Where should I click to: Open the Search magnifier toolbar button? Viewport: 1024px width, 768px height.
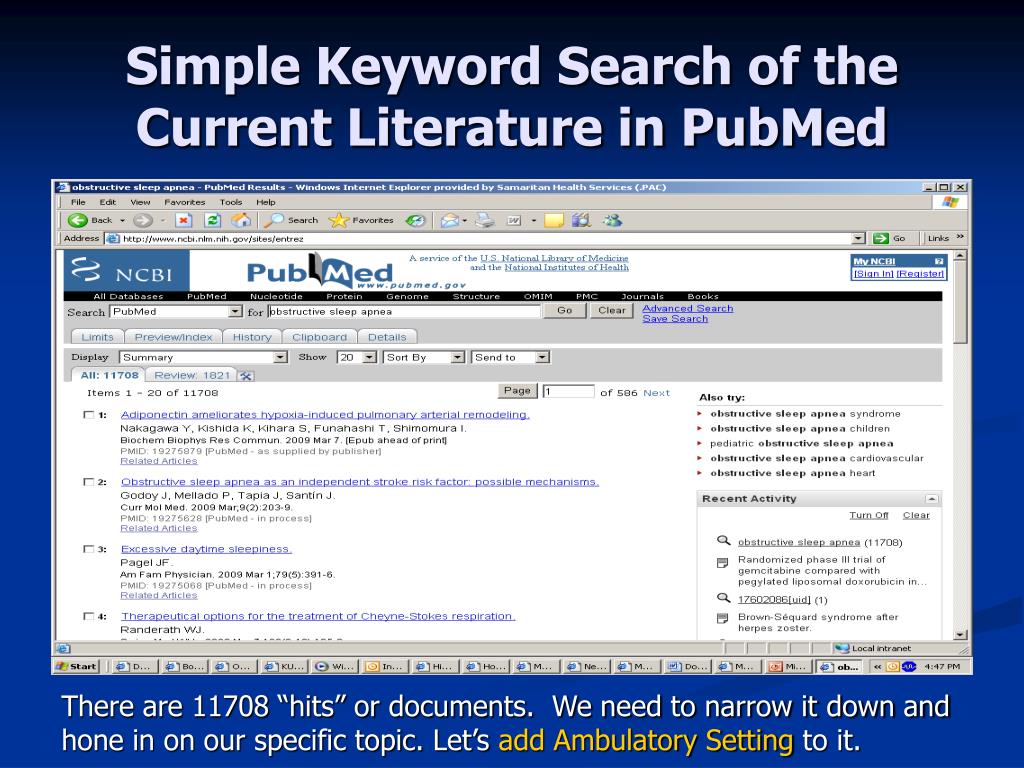tap(291, 221)
